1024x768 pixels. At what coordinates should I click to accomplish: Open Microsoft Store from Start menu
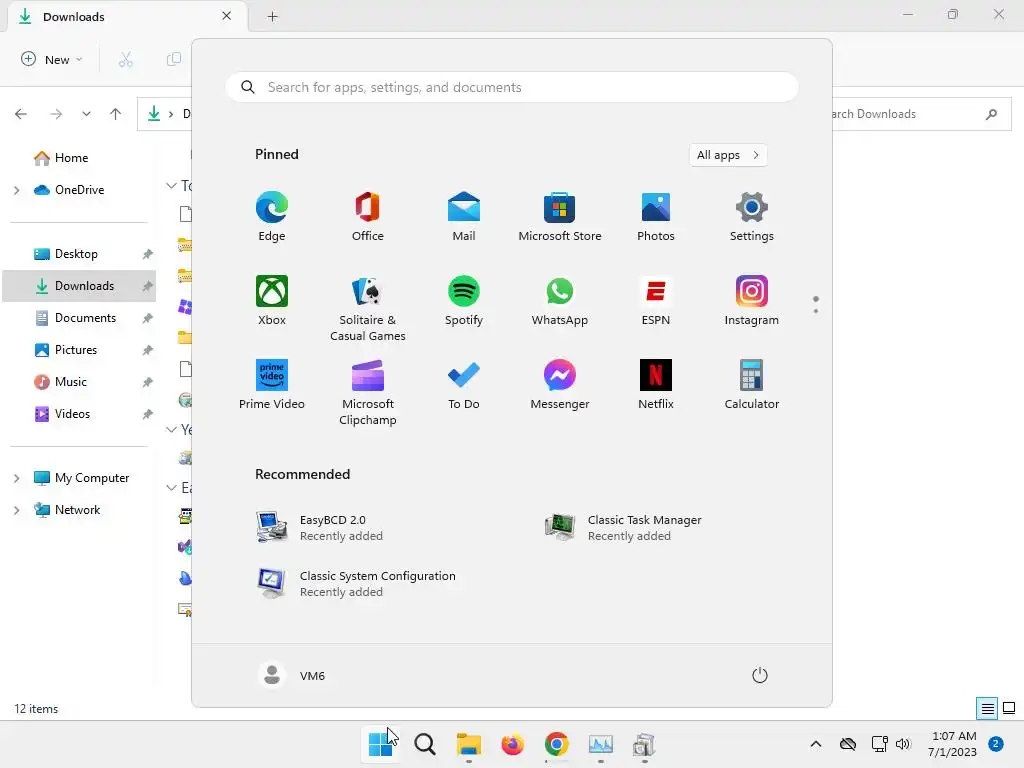coord(560,216)
